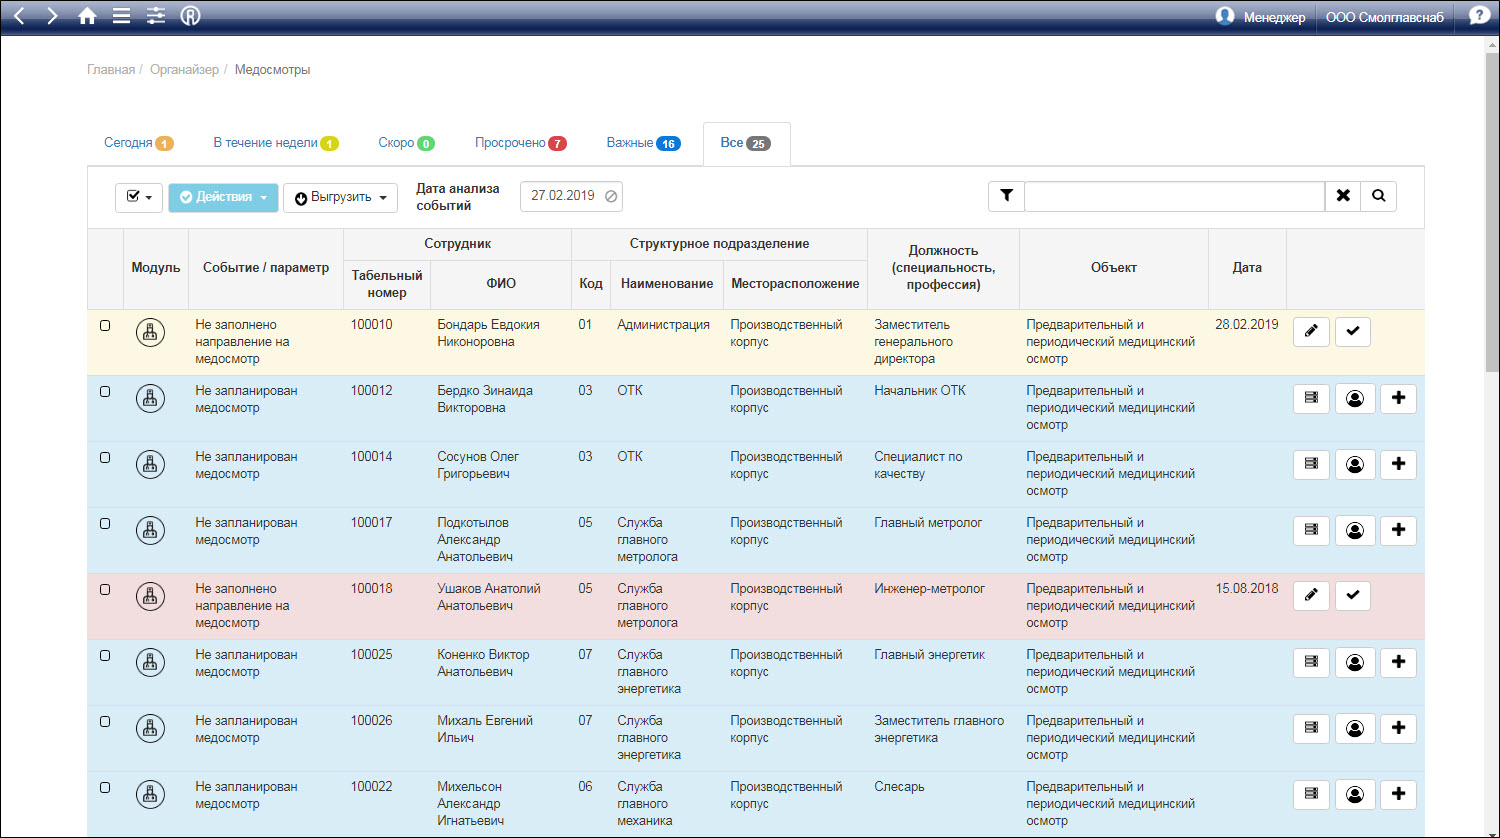Click the registered trademark logo icon

tap(190, 16)
